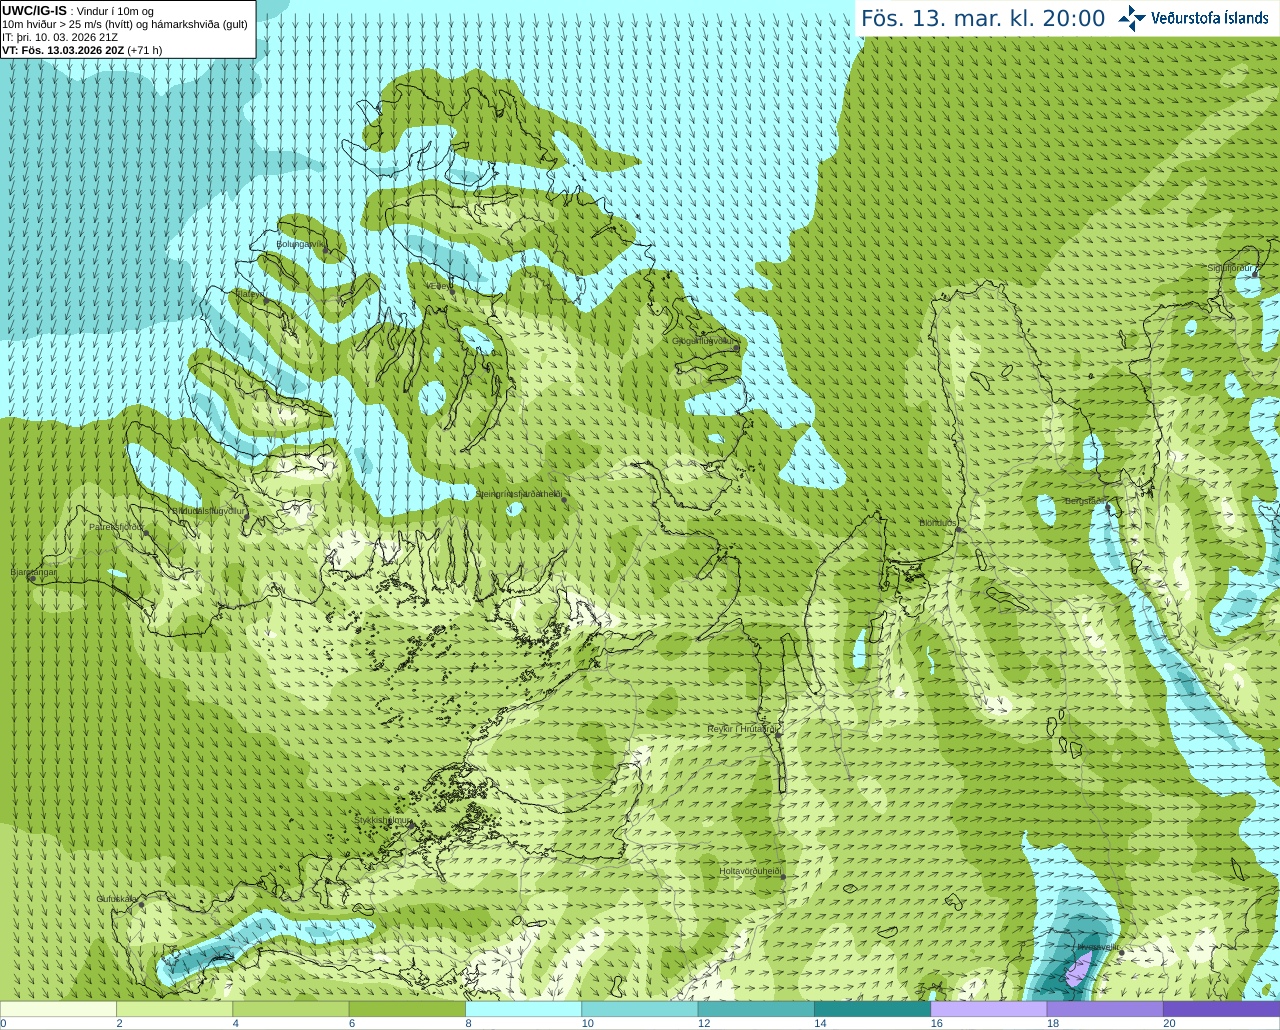Click the VT: Fös. 13.03.2026 20Z line
1280x1030 pixels.
82,50
